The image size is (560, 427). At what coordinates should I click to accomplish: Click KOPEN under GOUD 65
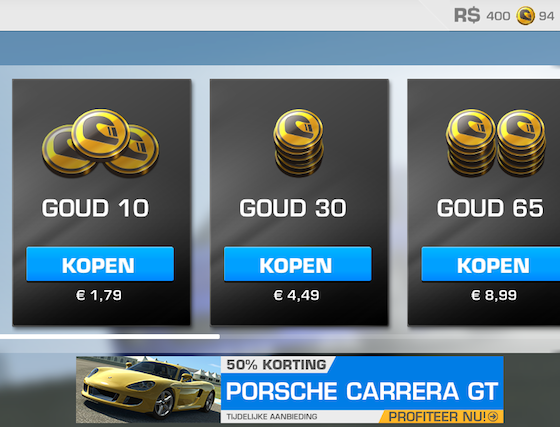491,264
